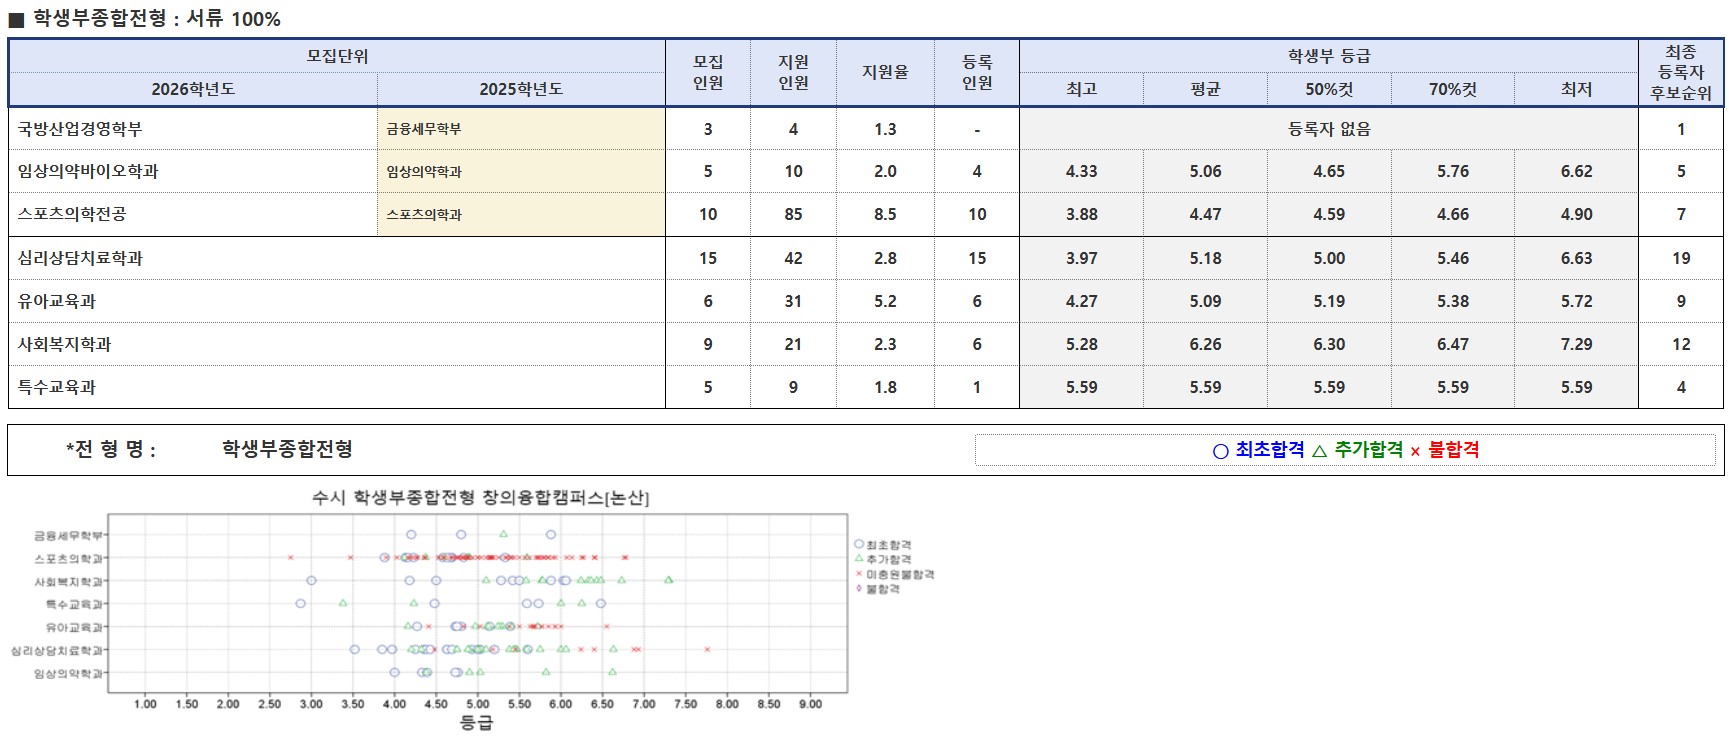
Task: Click the chart title 수시 학생부종합전형 창의융합캠퍼스
Action: click(480, 498)
